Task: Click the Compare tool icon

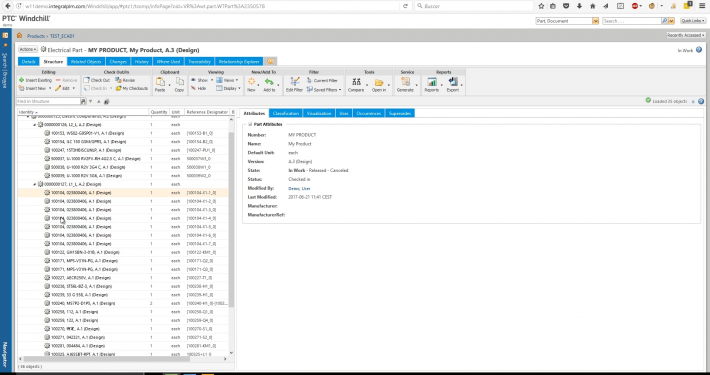Action: [356, 82]
